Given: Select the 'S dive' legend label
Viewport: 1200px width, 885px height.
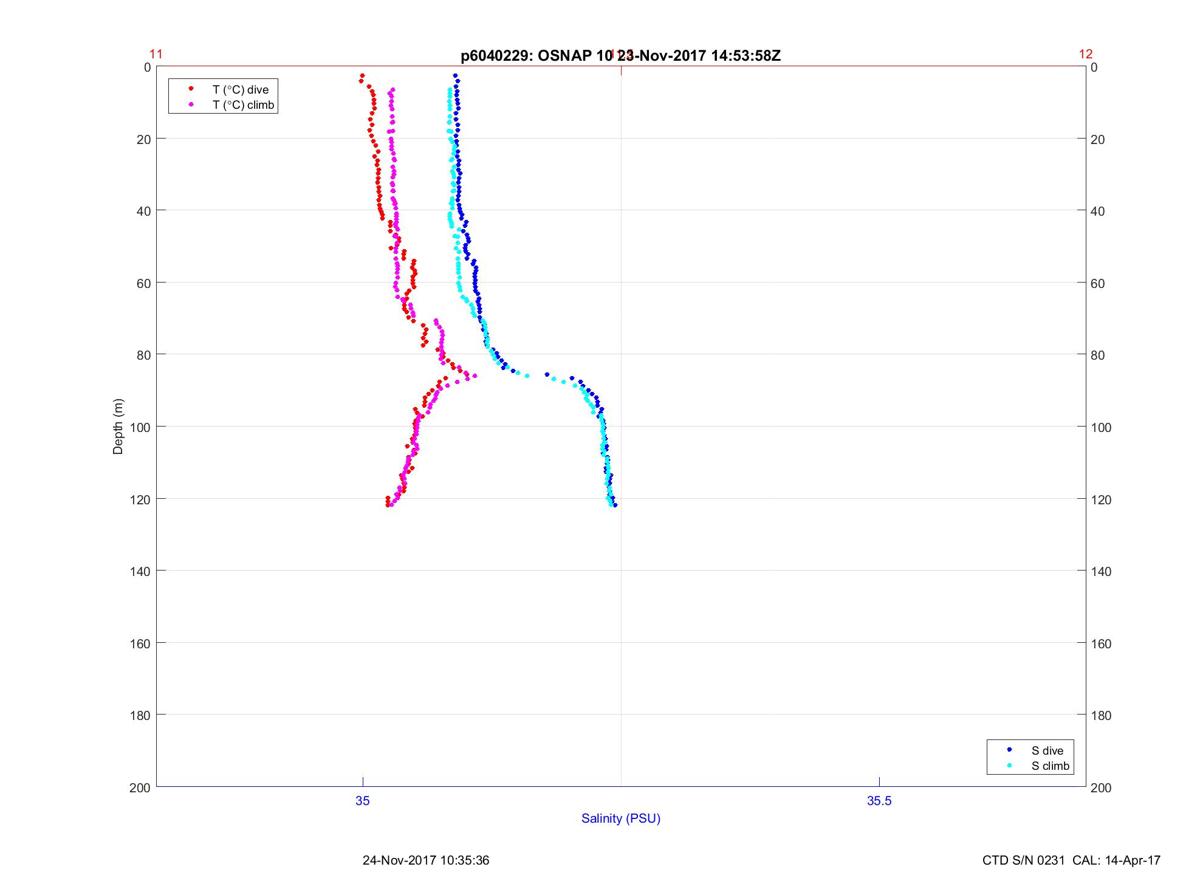Looking at the screenshot, I should (1049, 750).
